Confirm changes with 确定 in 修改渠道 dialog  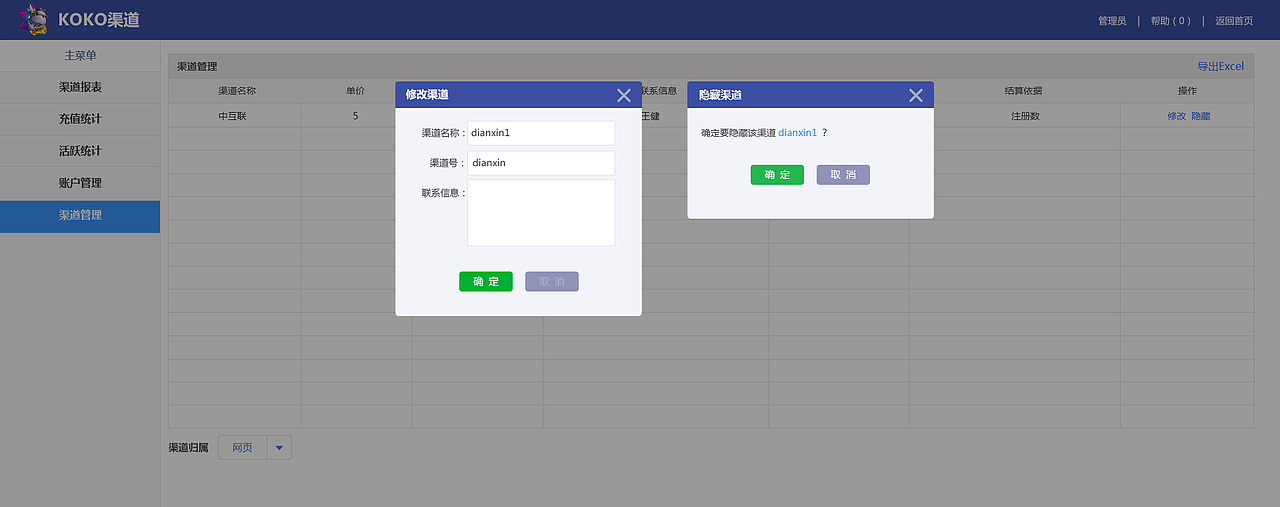tap(486, 282)
